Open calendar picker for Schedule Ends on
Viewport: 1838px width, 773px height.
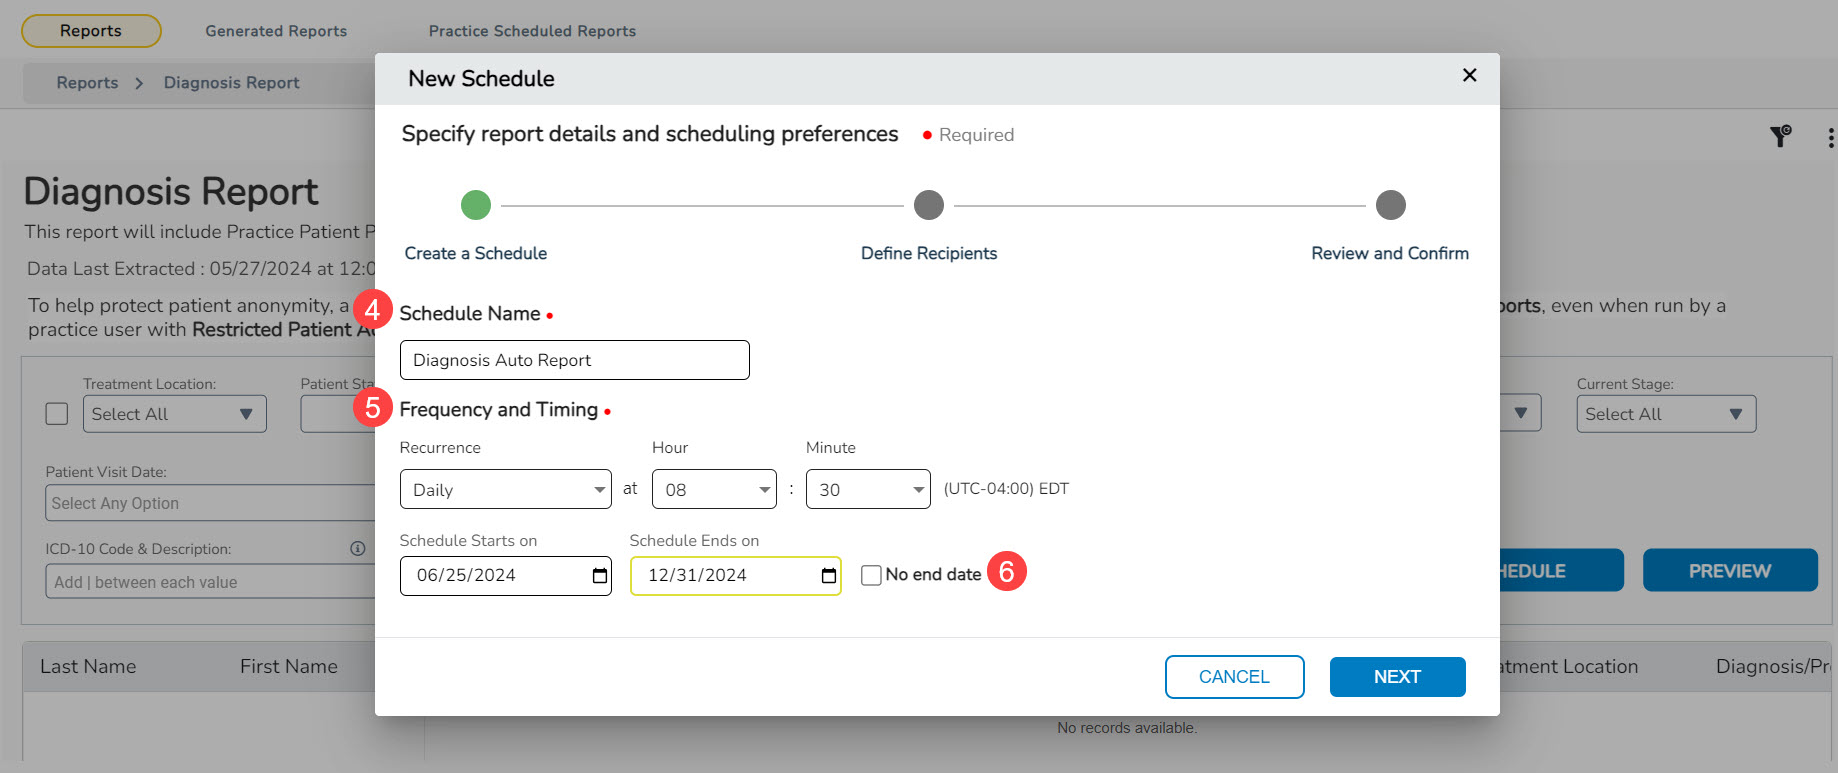tap(828, 576)
